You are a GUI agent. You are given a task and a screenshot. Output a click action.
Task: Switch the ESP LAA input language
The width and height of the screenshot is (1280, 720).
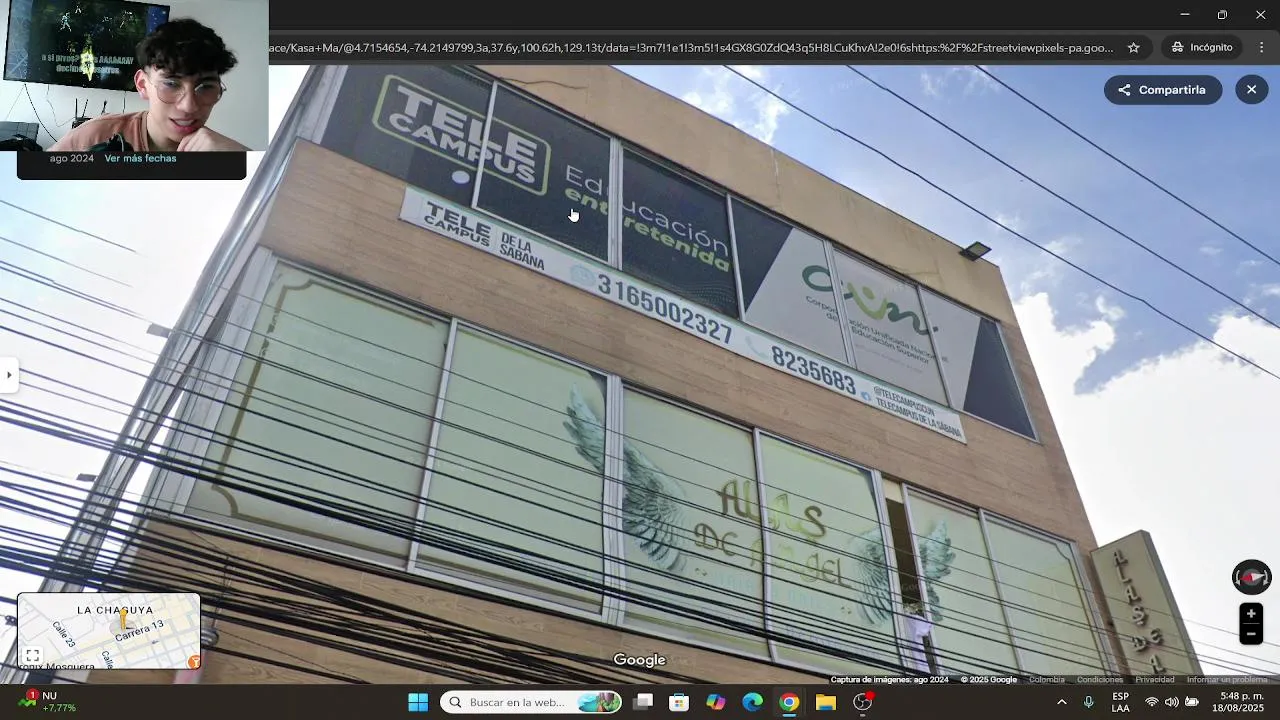coord(1121,702)
